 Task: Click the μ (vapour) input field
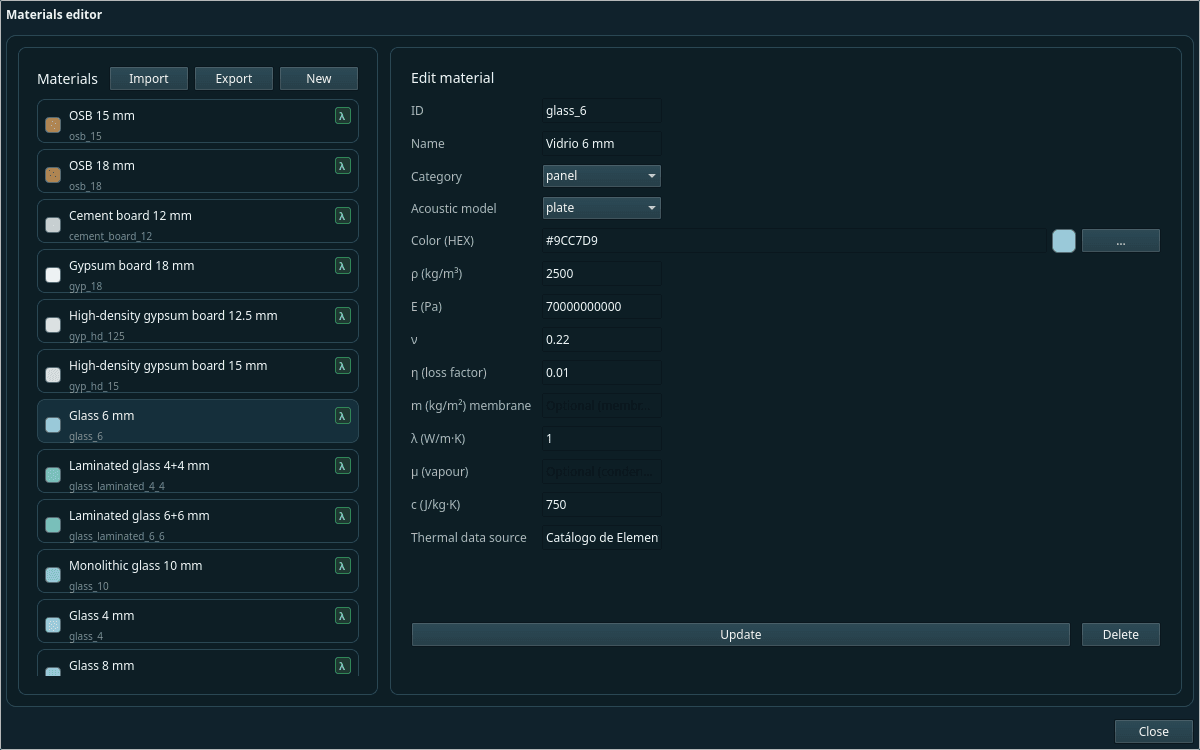click(601, 472)
